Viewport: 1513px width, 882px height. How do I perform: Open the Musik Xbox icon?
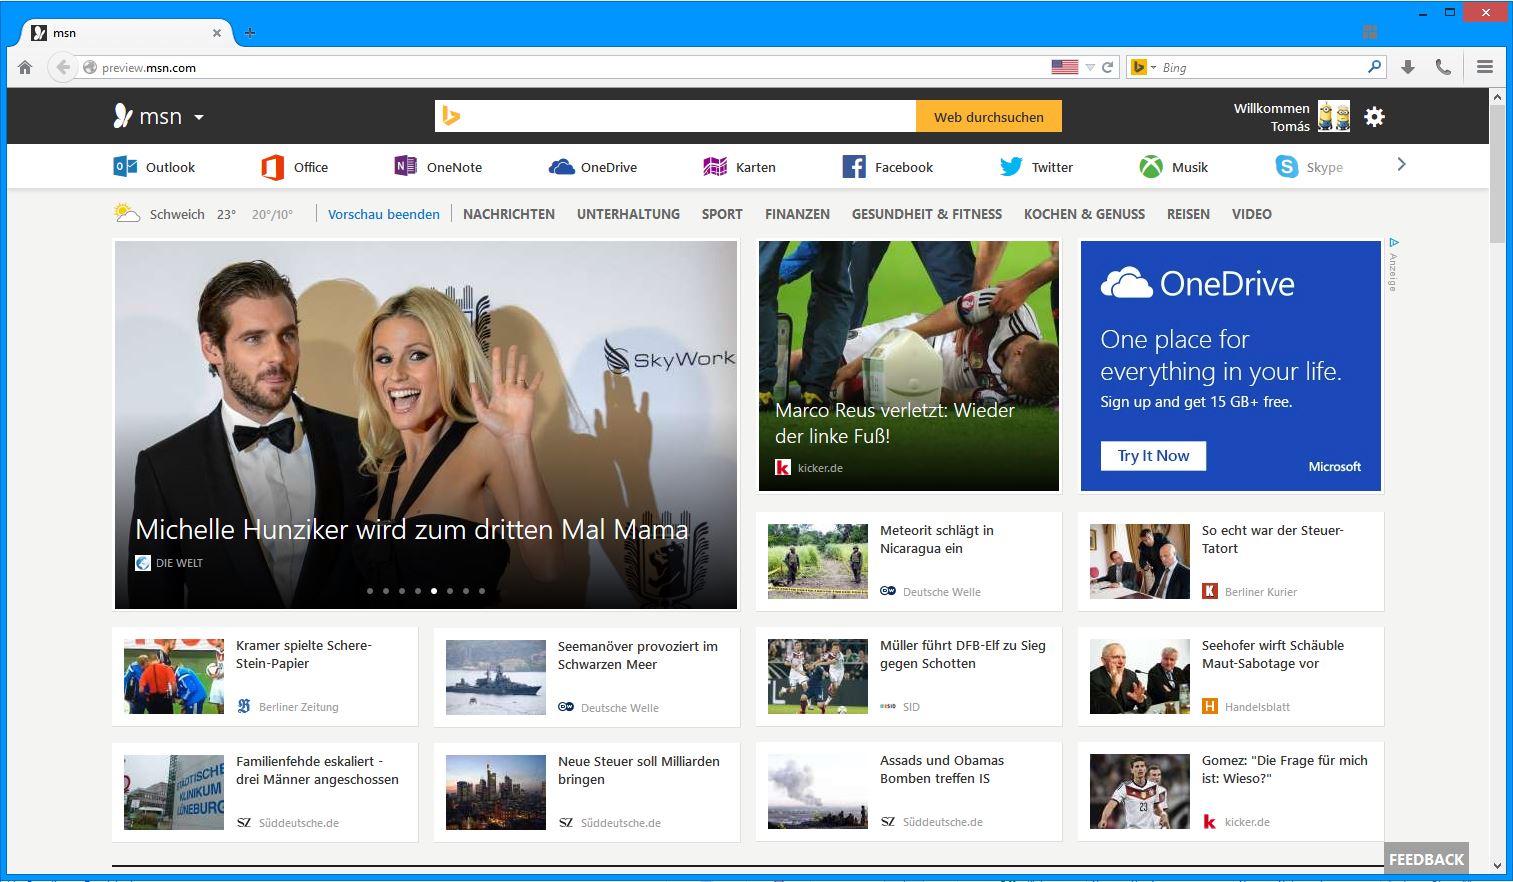point(1151,167)
